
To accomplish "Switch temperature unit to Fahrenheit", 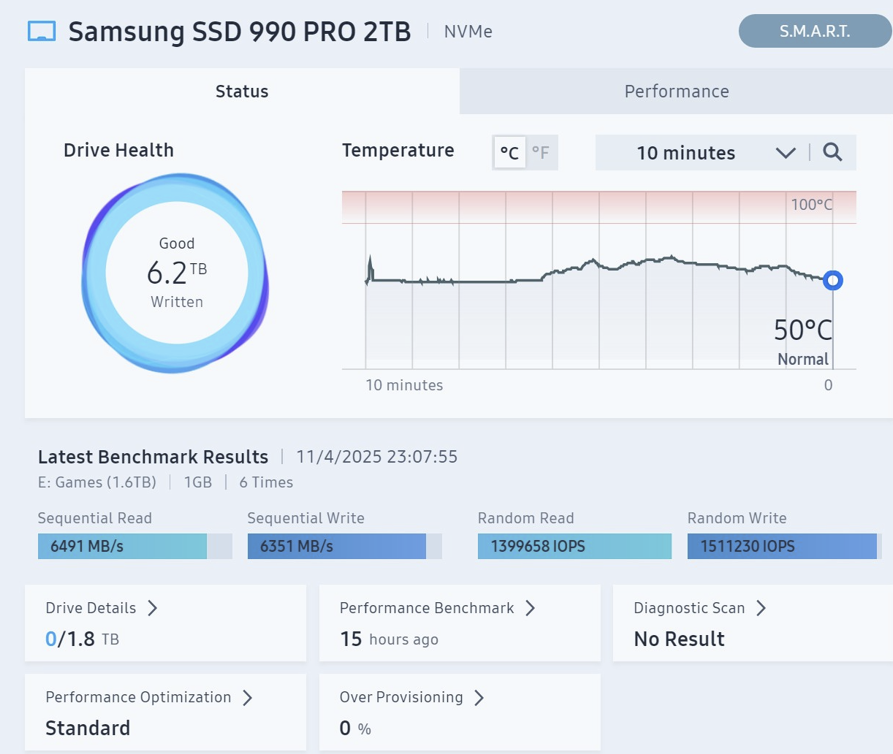I will pos(541,153).
